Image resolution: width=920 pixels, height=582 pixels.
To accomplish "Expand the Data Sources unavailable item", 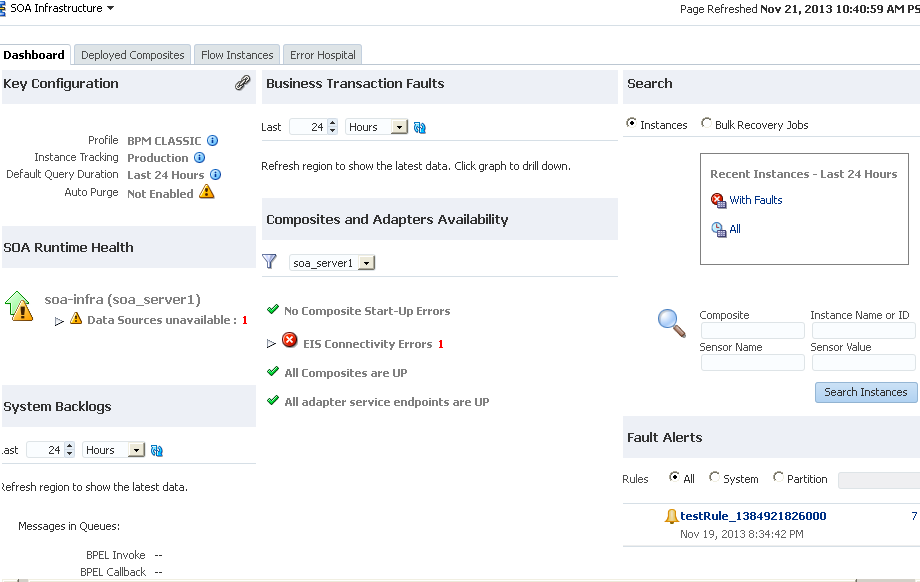I will (60, 321).
